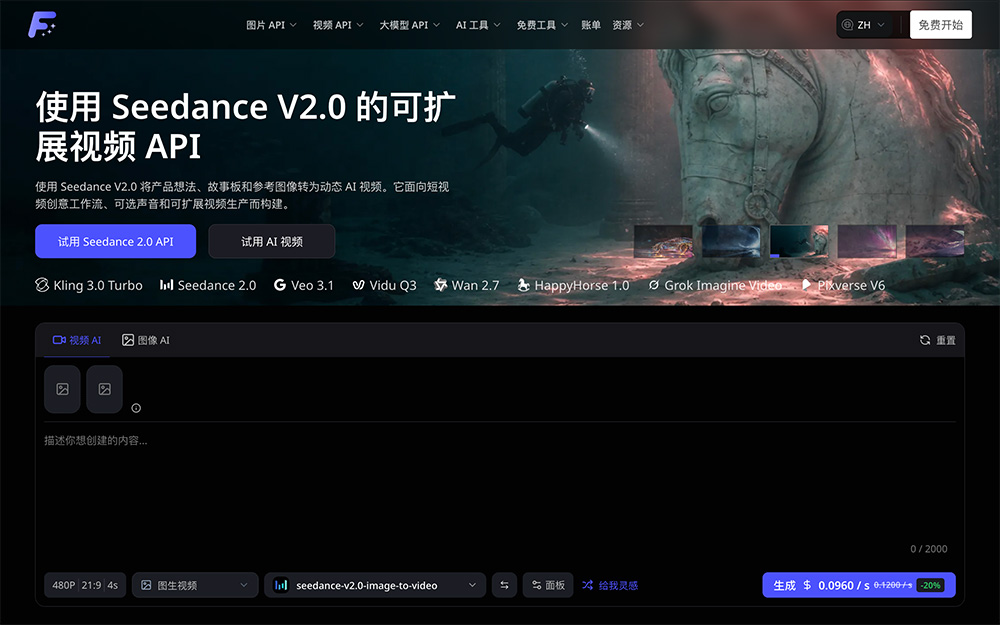Open the ZH language selector

(864, 25)
